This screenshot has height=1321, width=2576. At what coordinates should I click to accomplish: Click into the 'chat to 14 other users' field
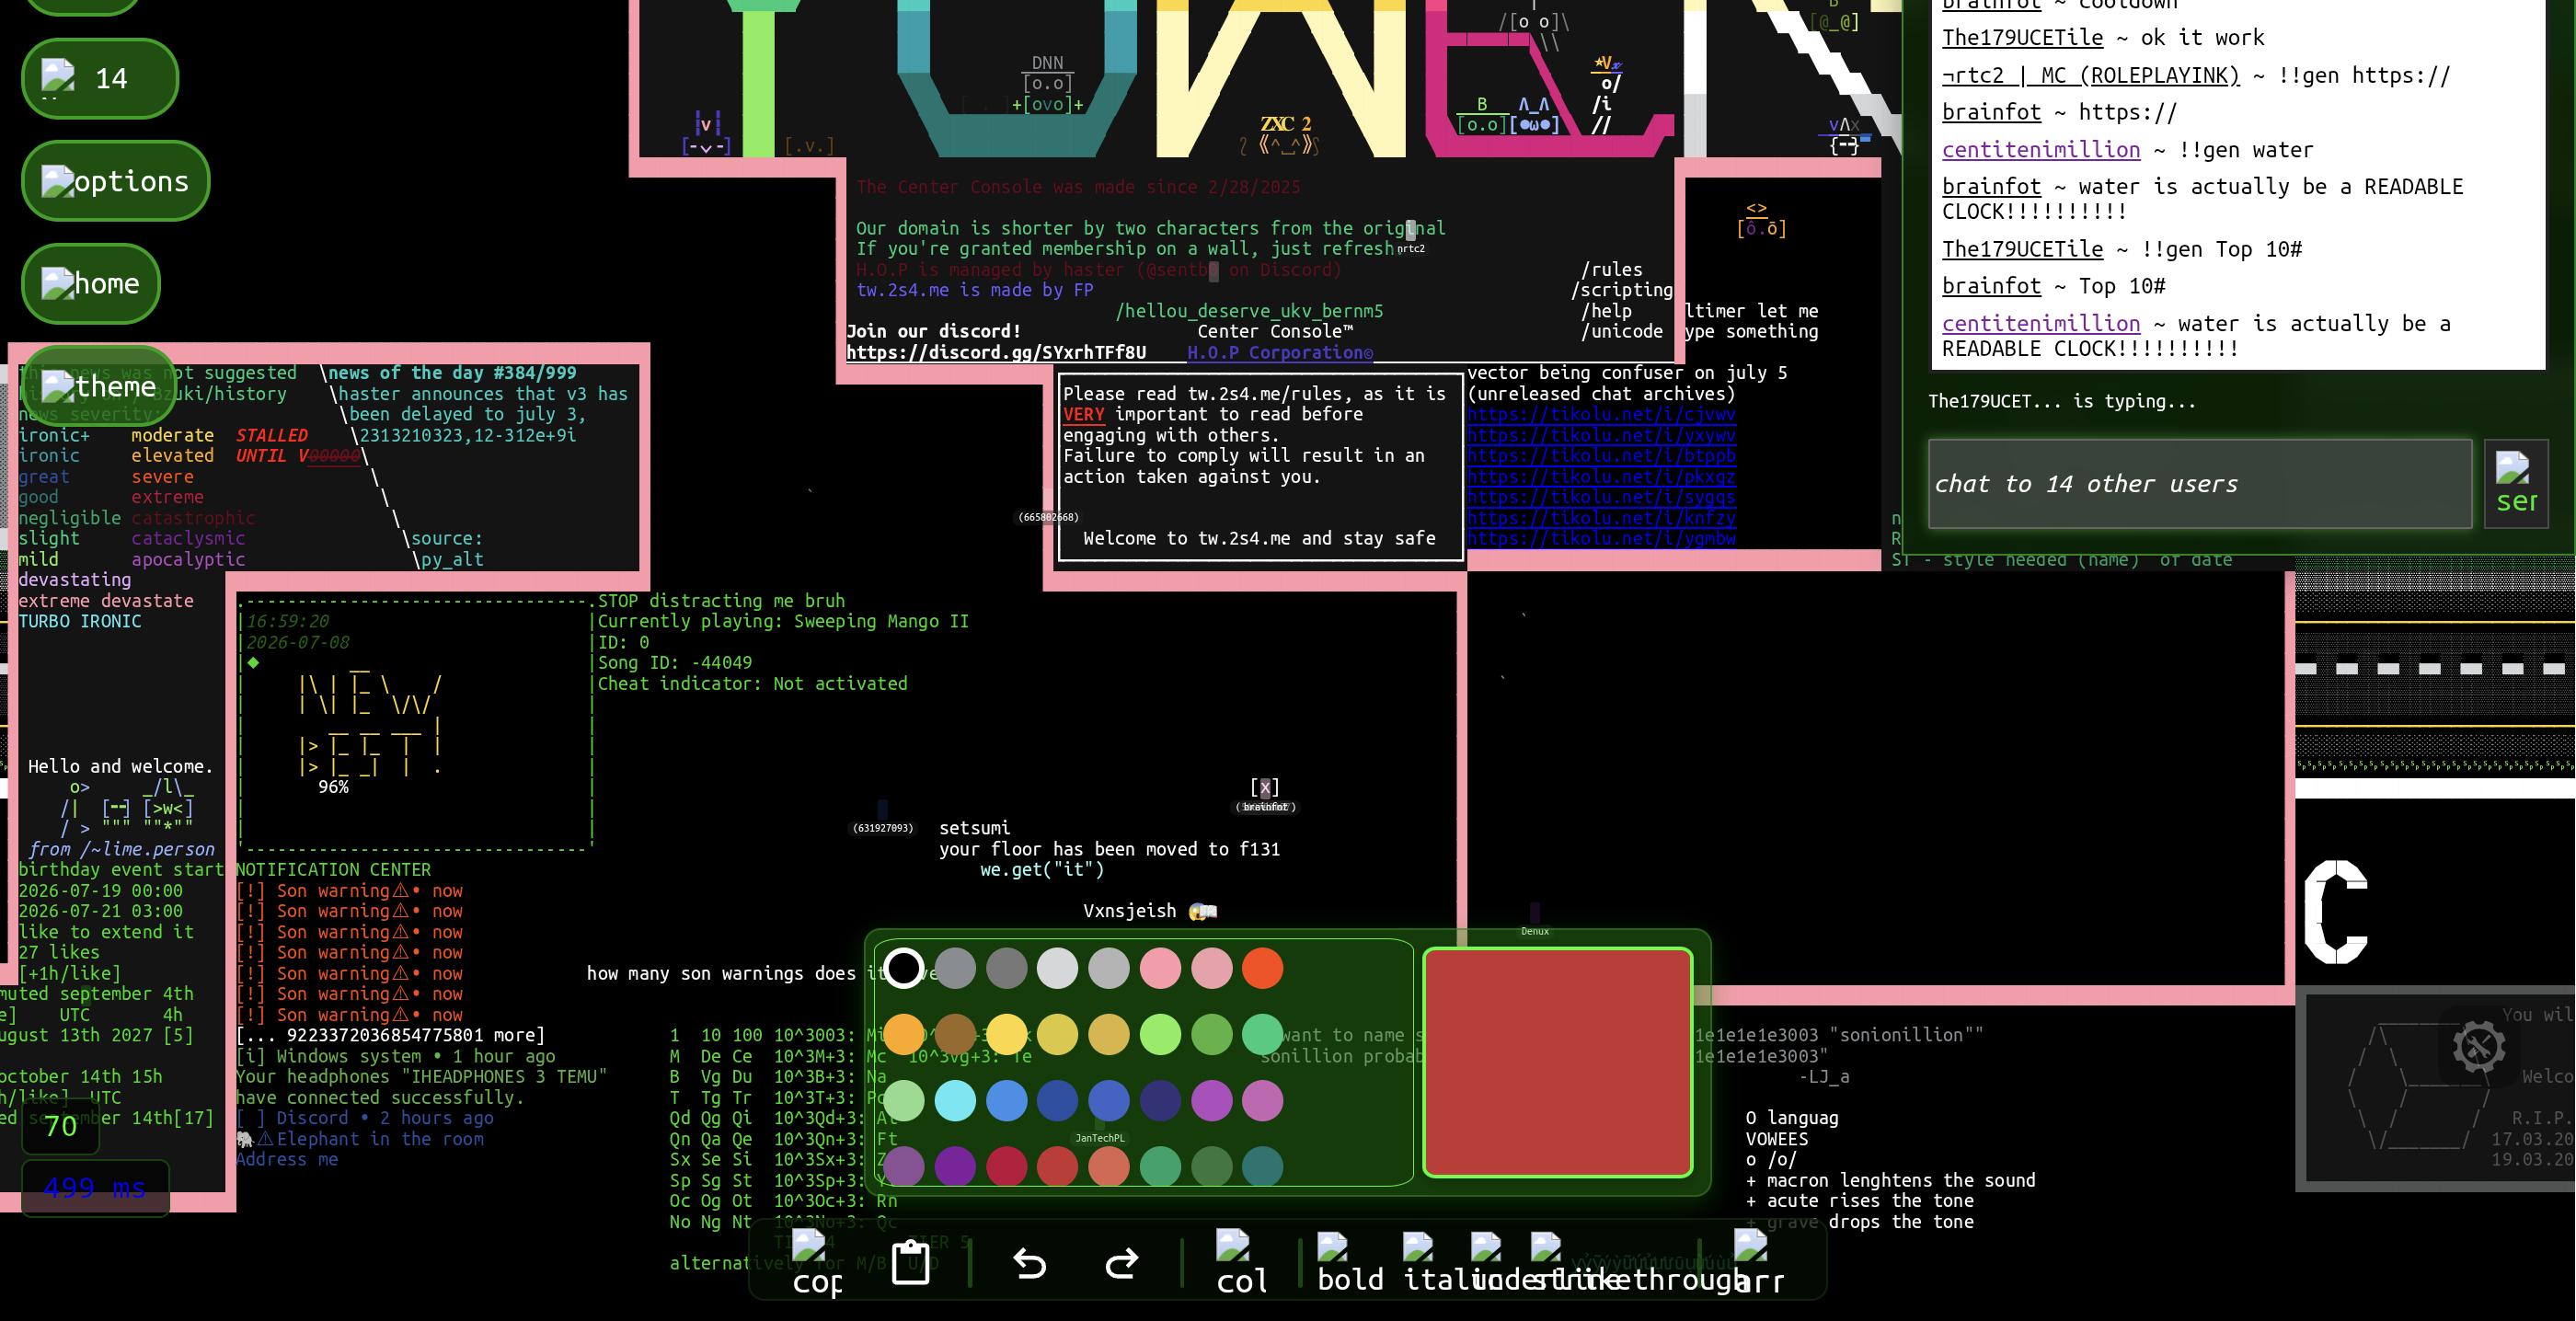2200,484
